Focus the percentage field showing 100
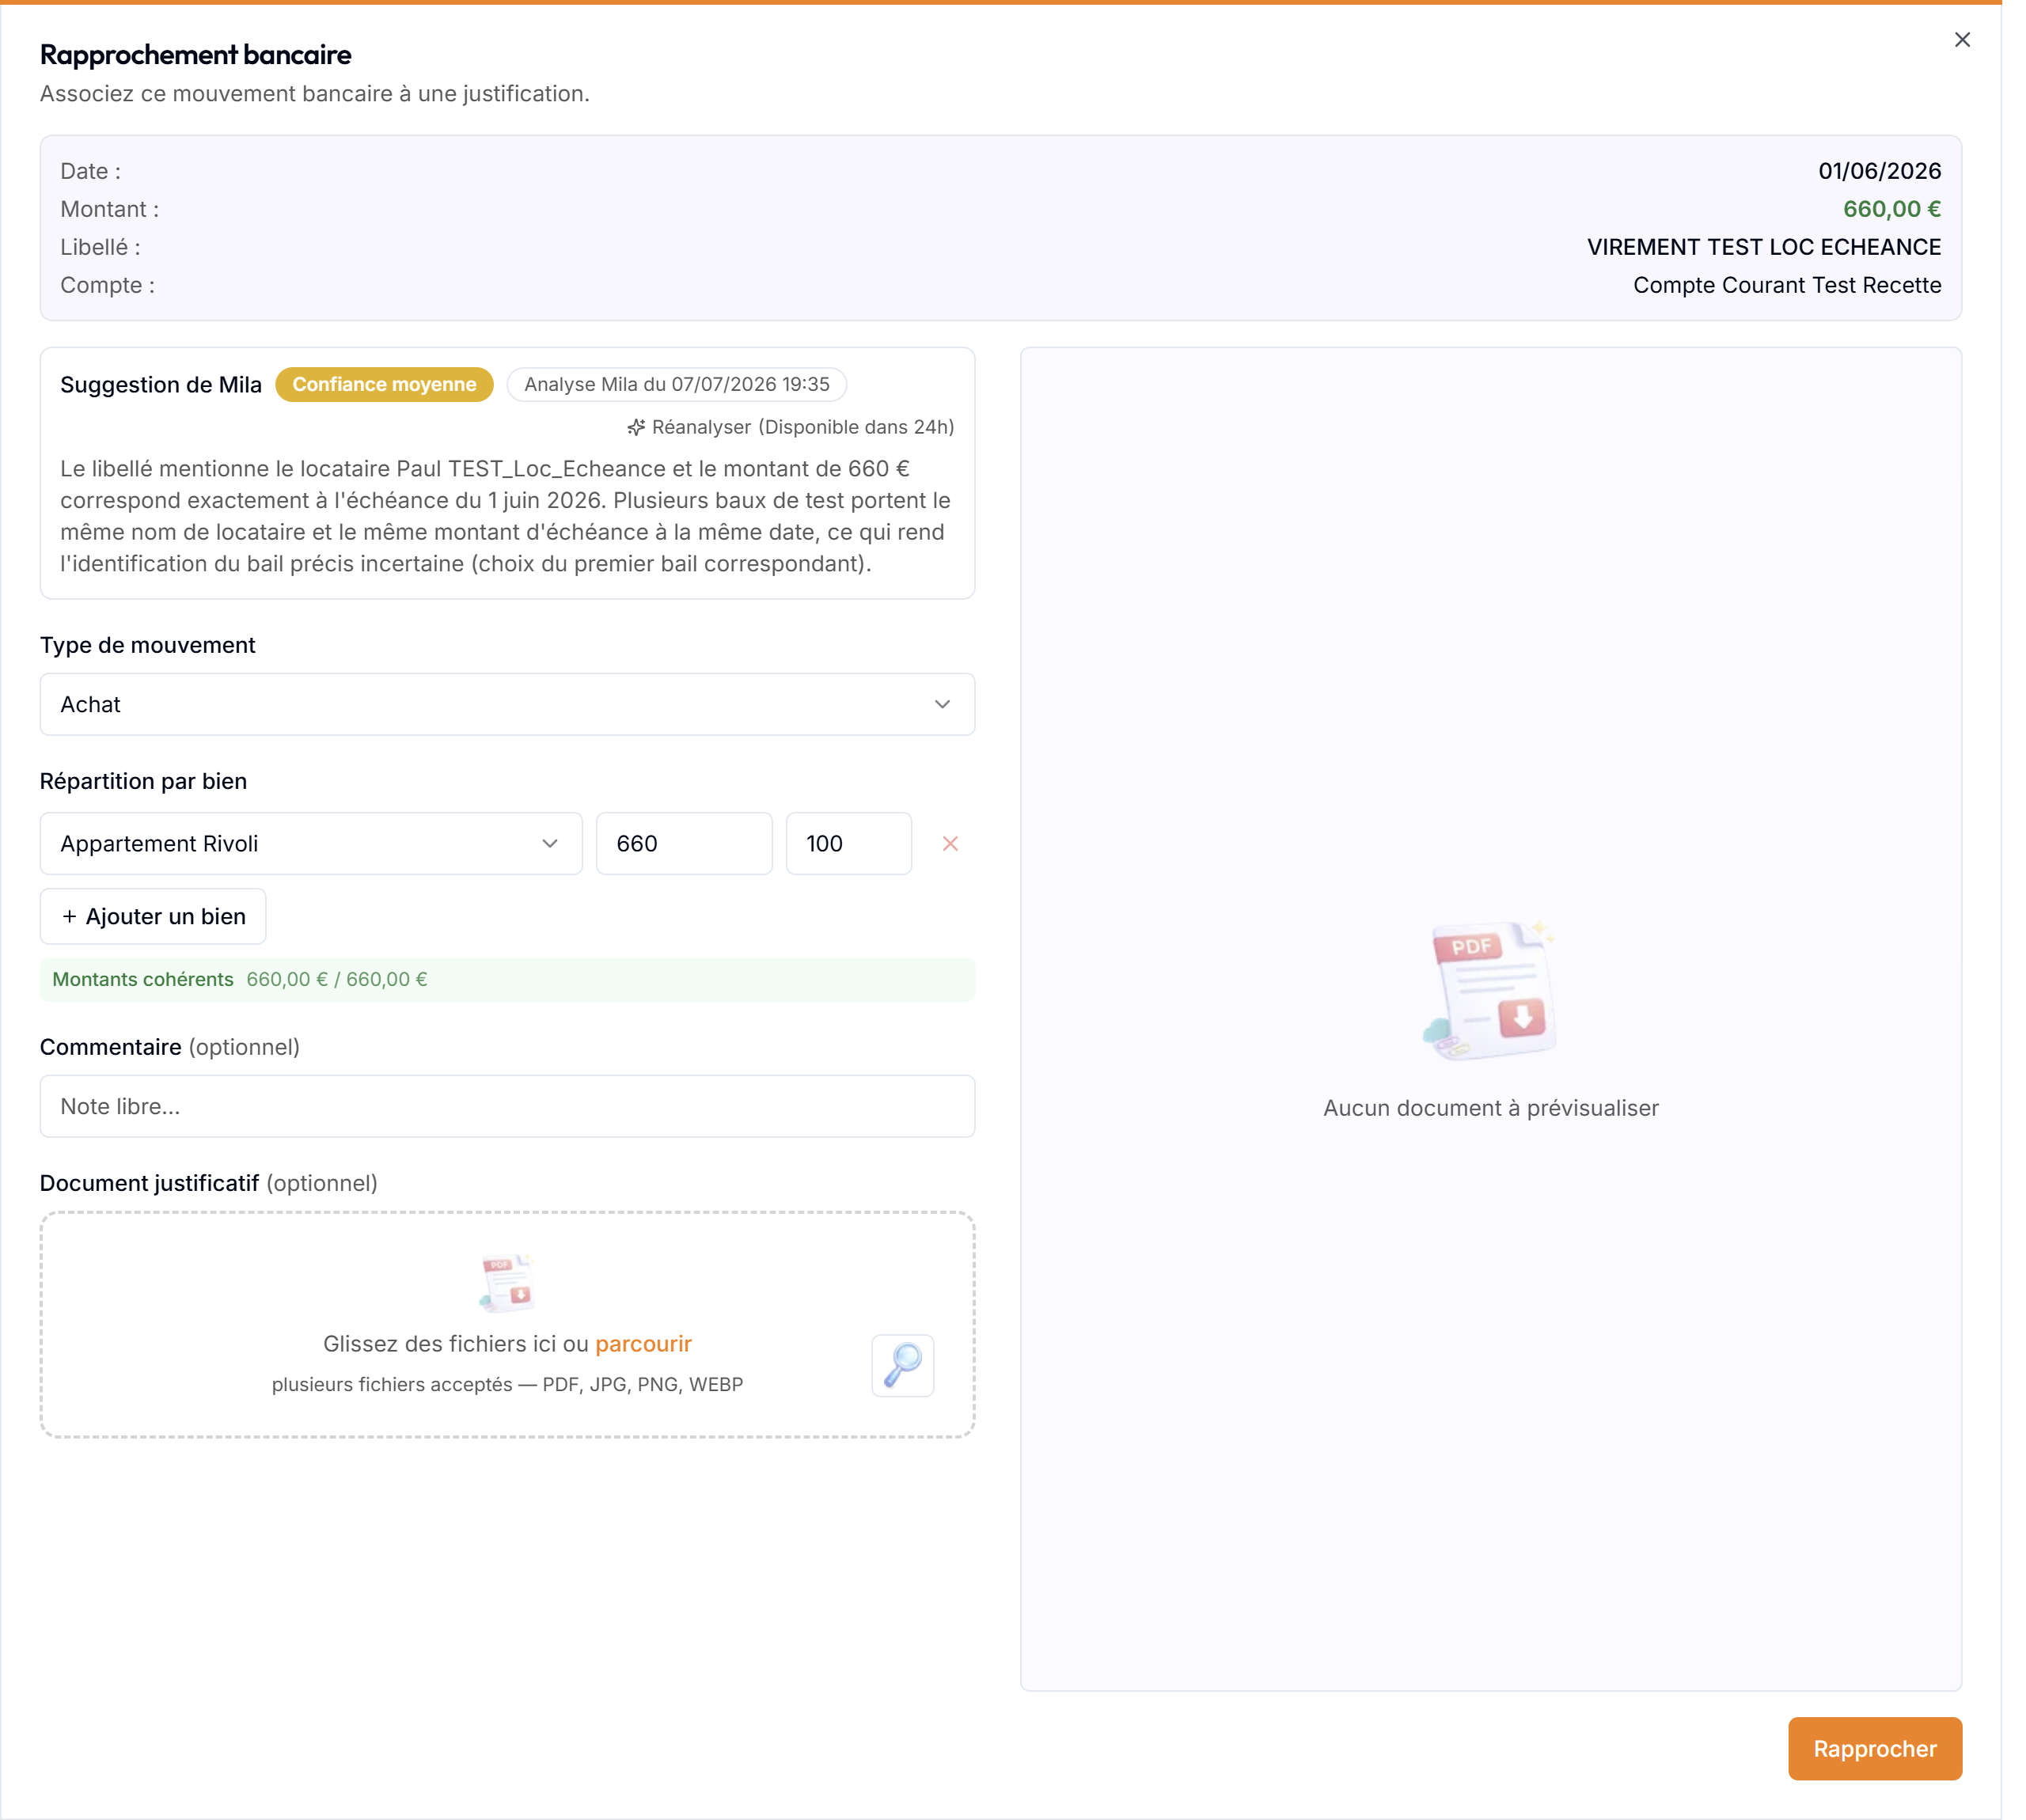The height and width of the screenshot is (1820, 2026). [848, 844]
